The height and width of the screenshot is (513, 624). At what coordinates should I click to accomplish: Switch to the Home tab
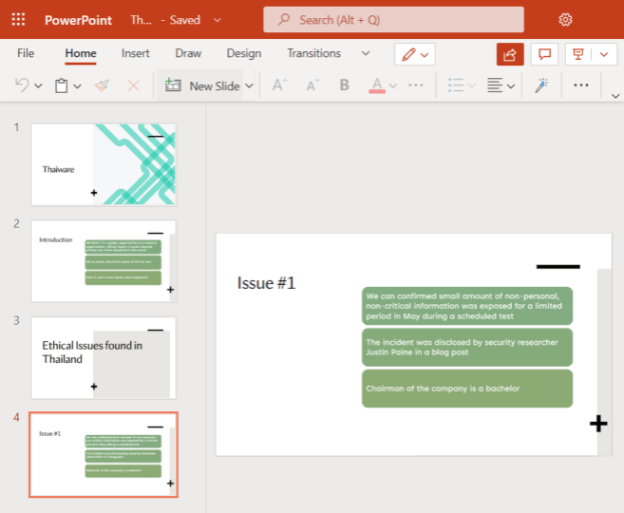[81, 53]
